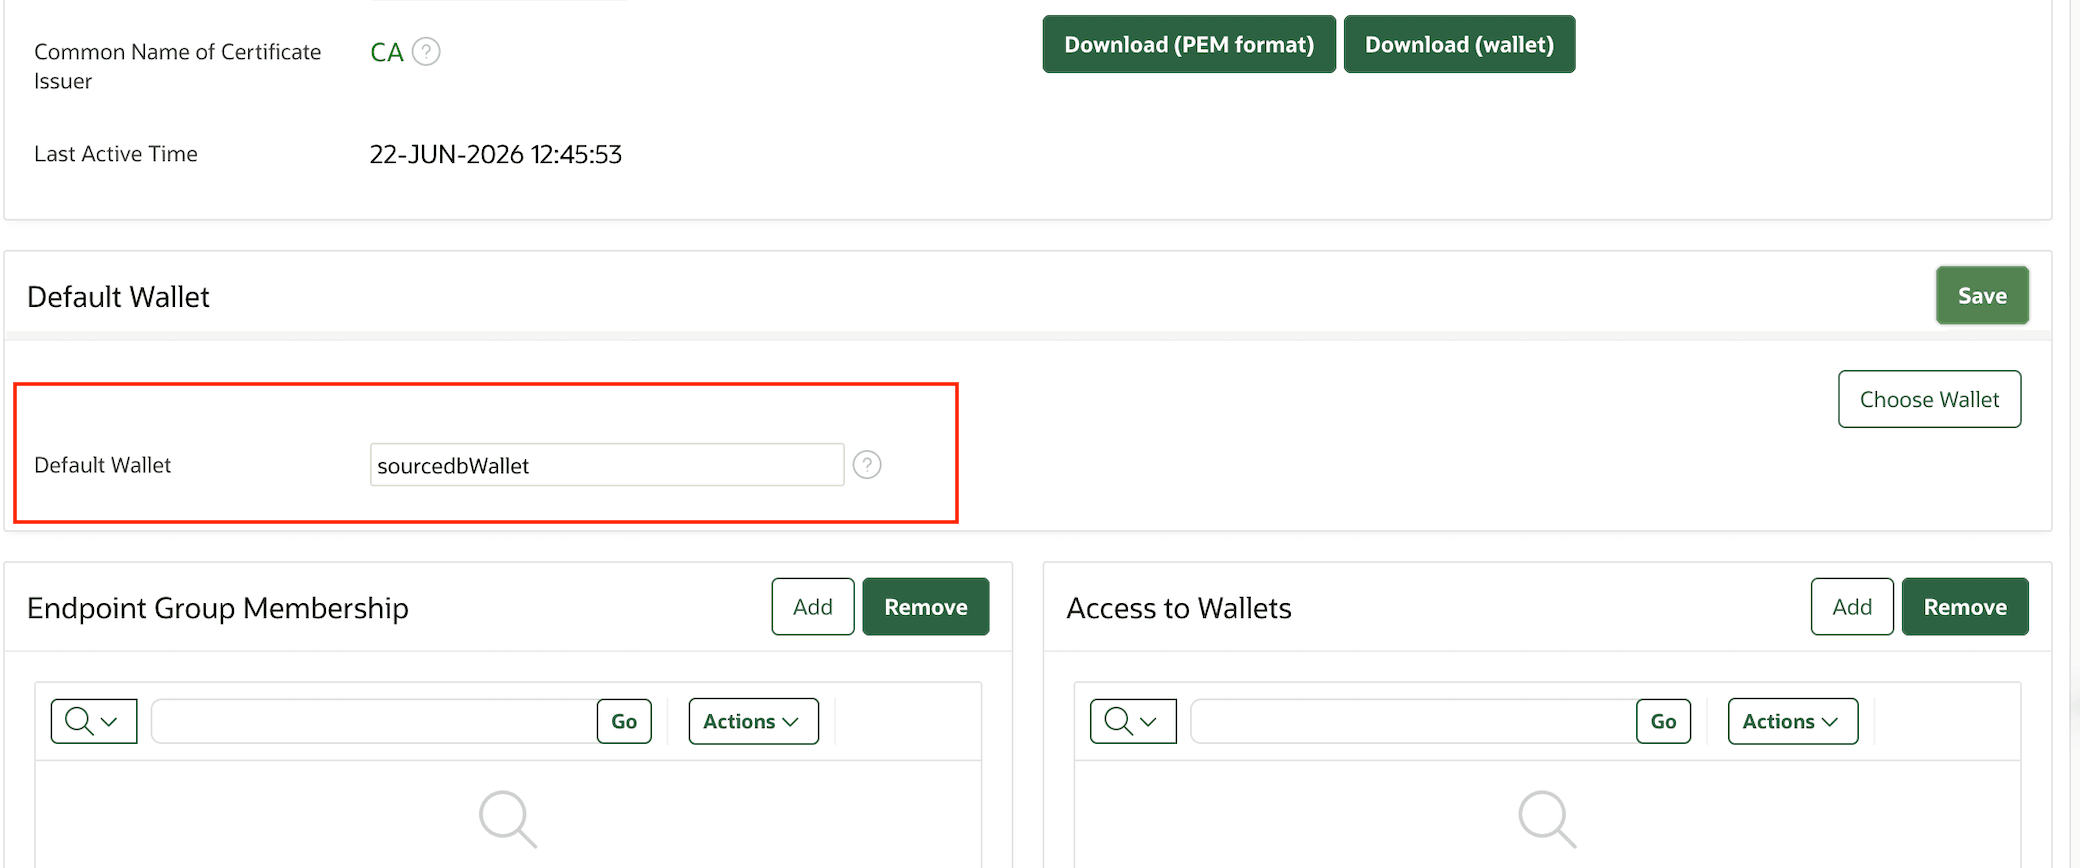Click Go in Access to Wallets search
The width and height of the screenshot is (2080, 868).
pyautogui.click(x=1663, y=721)
